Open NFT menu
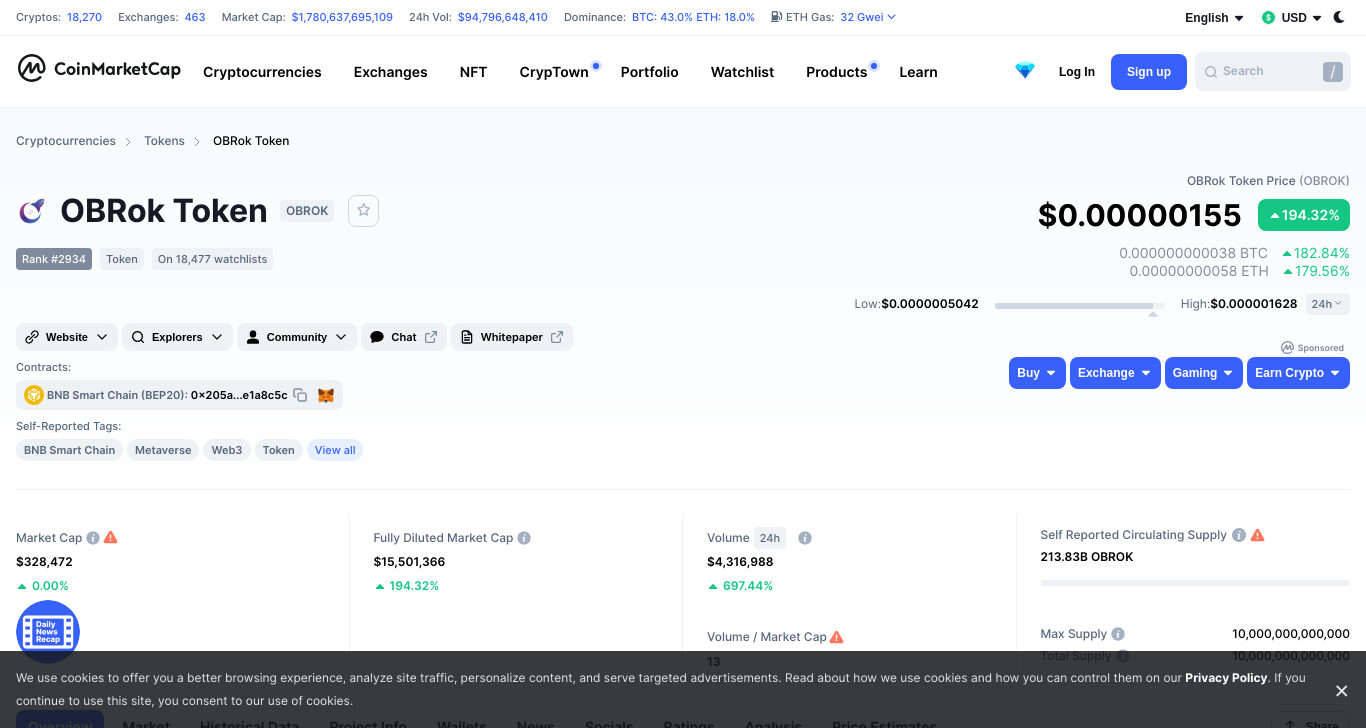1366x728 pixels. pyautogui.click(x=473, y=72)
